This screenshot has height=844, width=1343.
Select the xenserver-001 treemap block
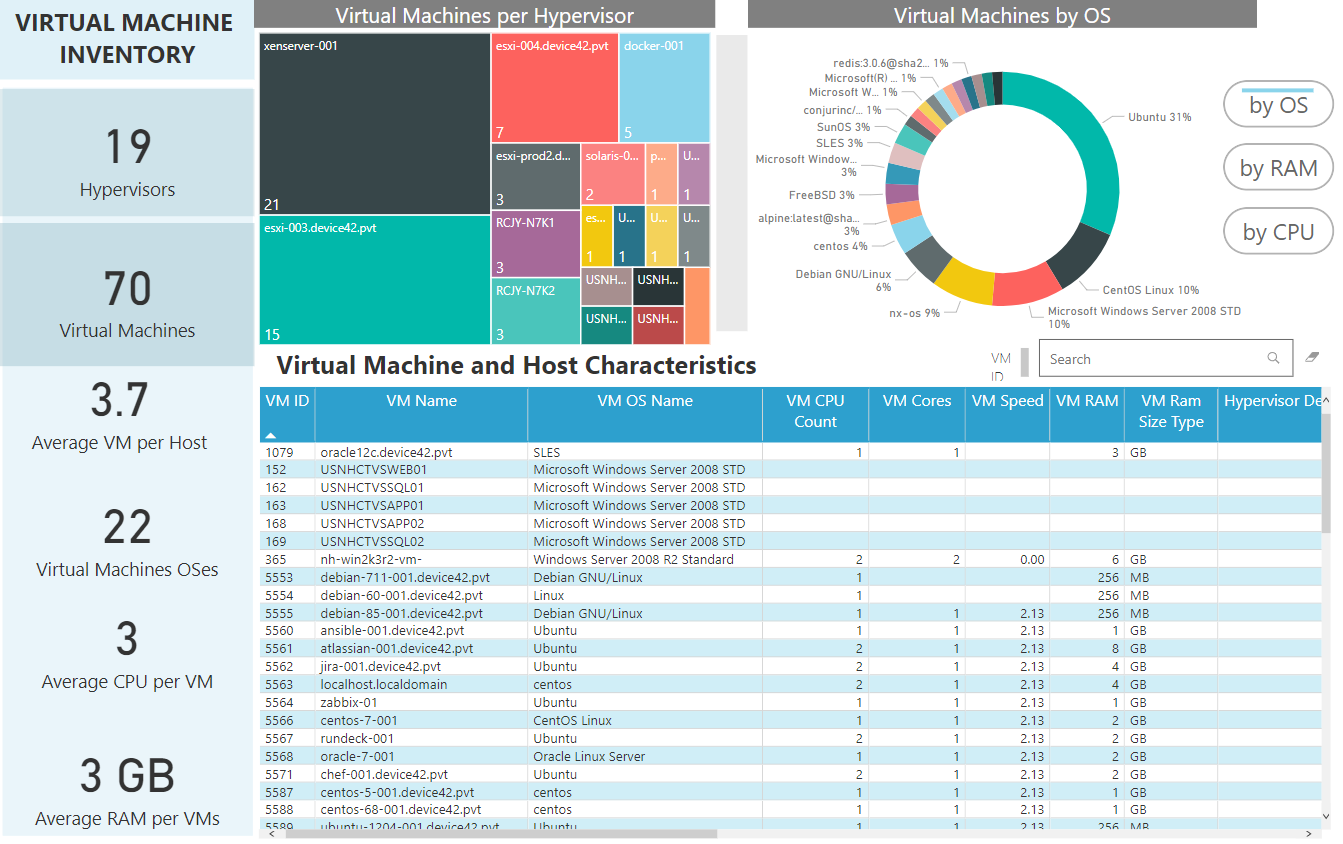pos(374,124)
